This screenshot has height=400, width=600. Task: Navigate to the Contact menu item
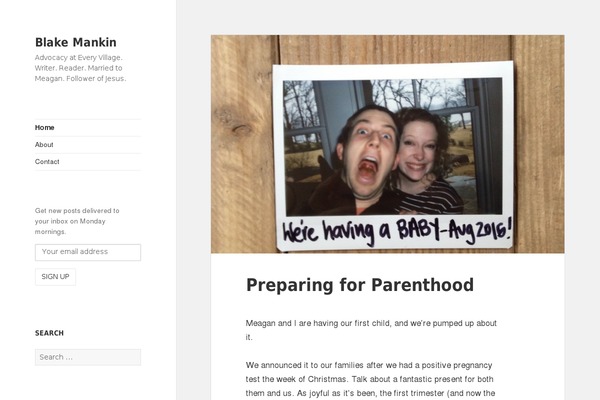click(47, 162)
